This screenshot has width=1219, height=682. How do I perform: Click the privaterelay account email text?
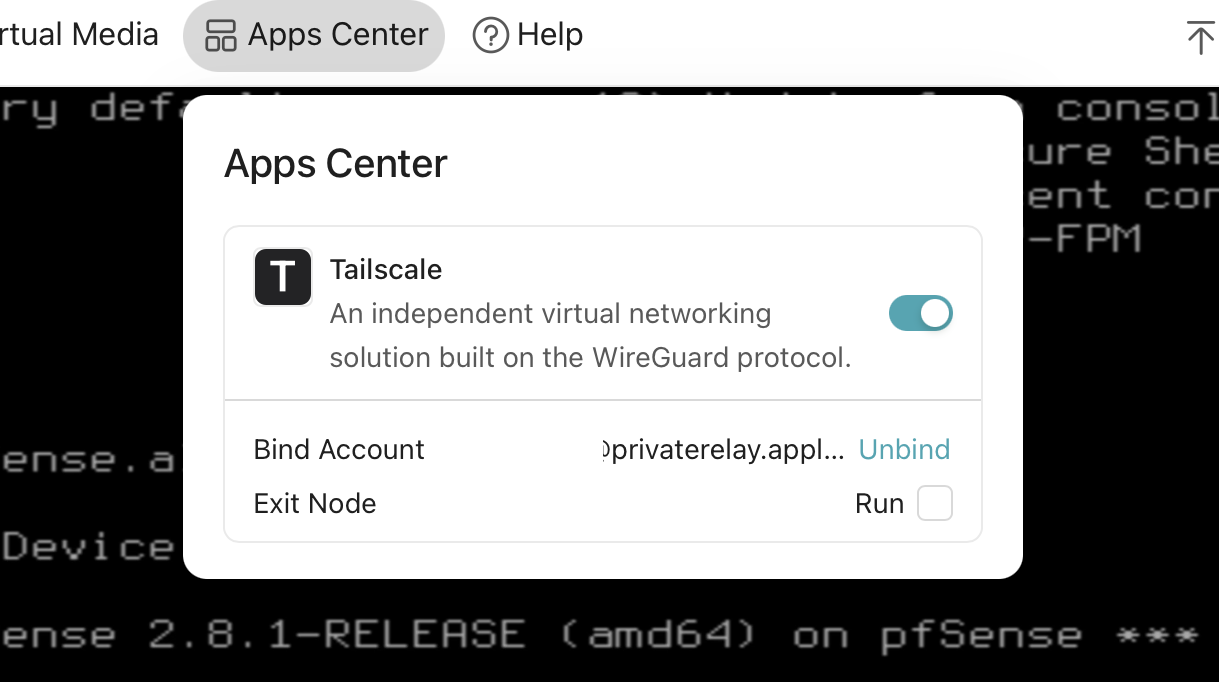(724, 450)
